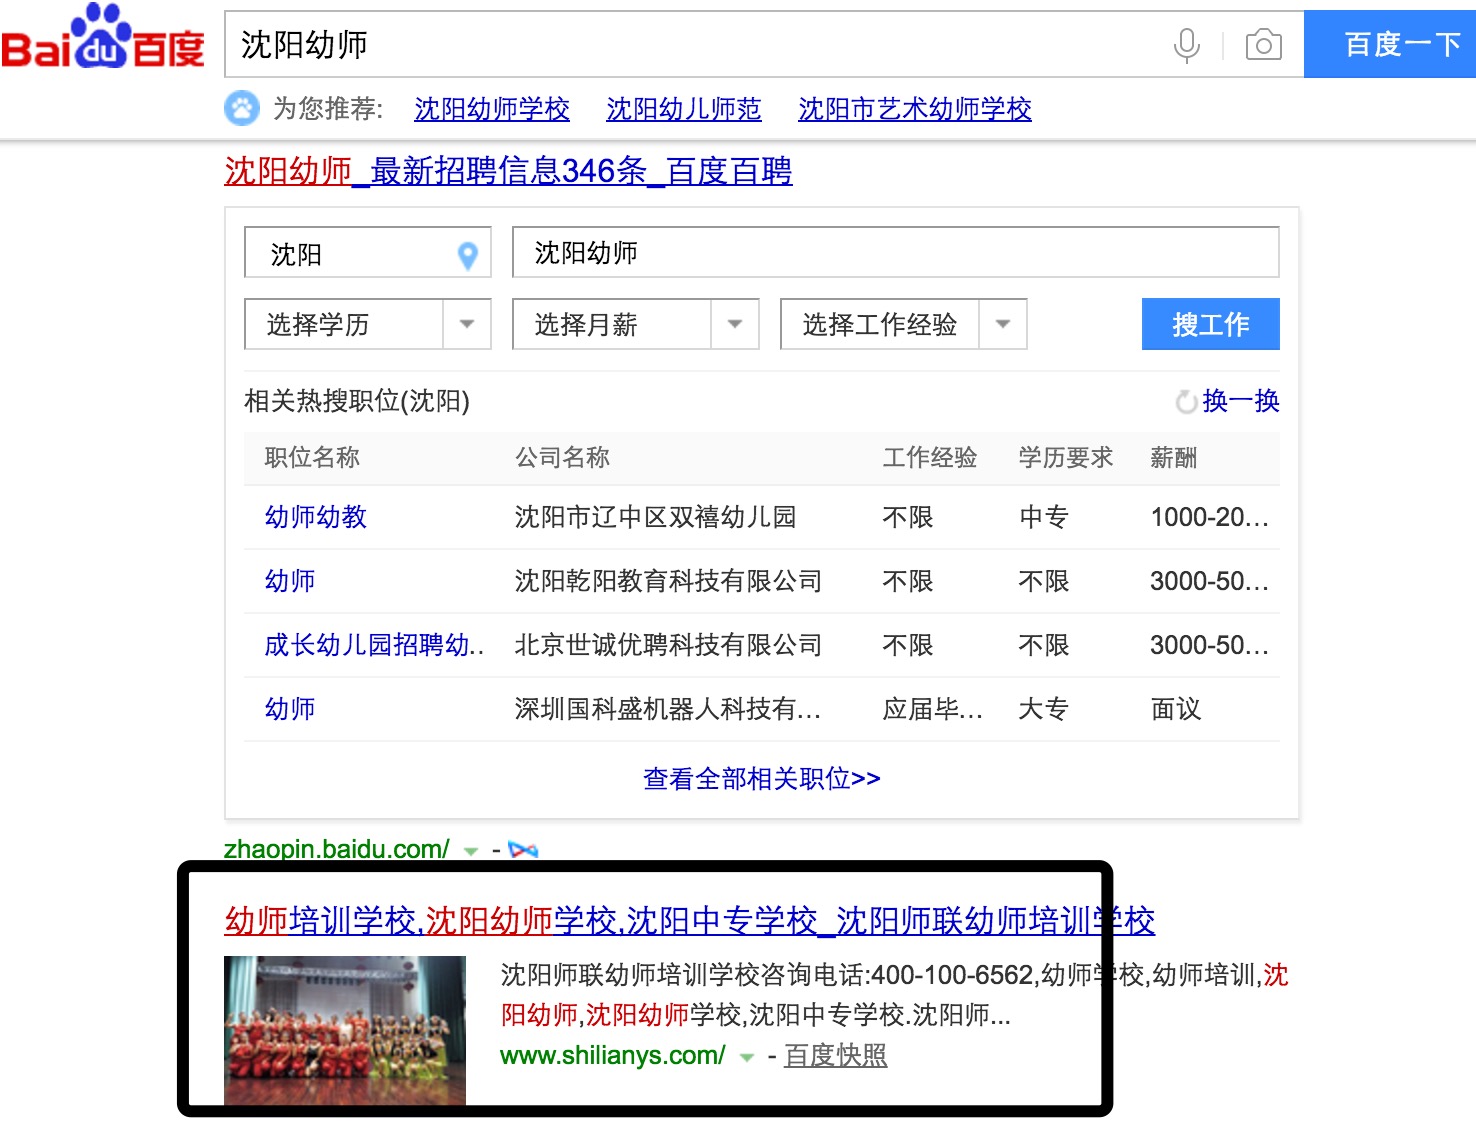Image resolution: width=1476 pixels, height=1138 pixels.
Task: Open the dance group photo thumbnail
Action: (345, 1030)
